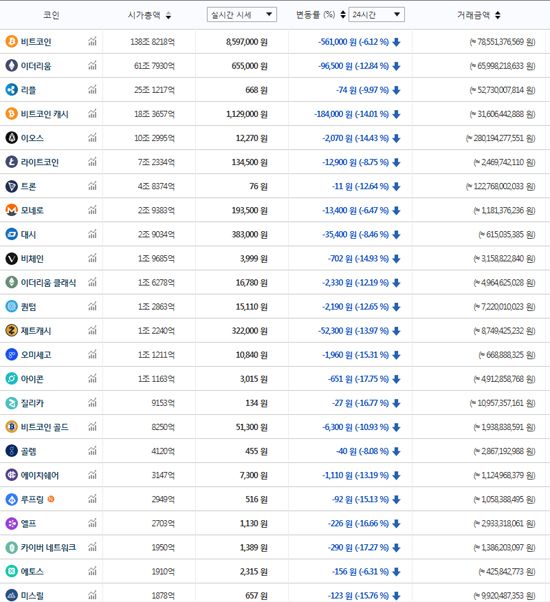Click the 카이버 네트워크 coin logo
Viewport: 550px width, 602px height.
[12, 547]
